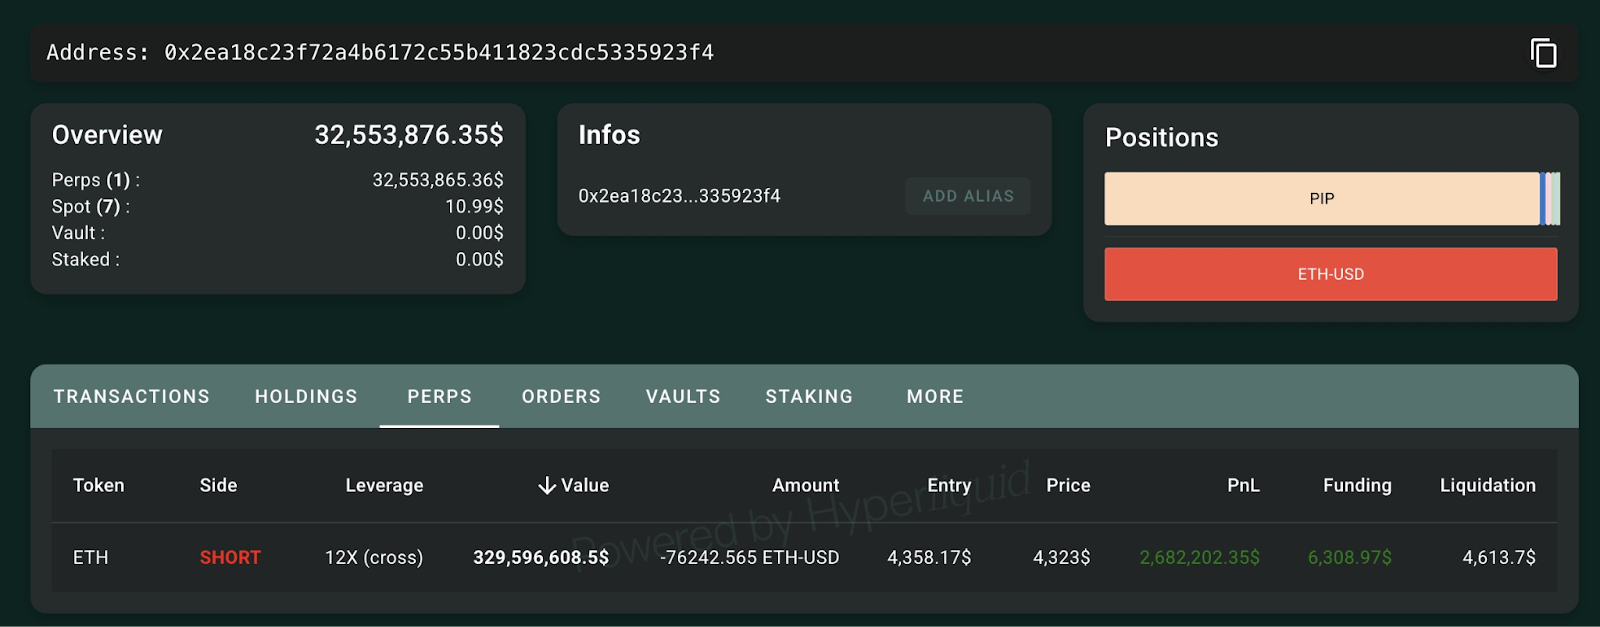
Task: Open the TRANSACTIONS tab
Action: pyautogui.click(x=132, y=397)
